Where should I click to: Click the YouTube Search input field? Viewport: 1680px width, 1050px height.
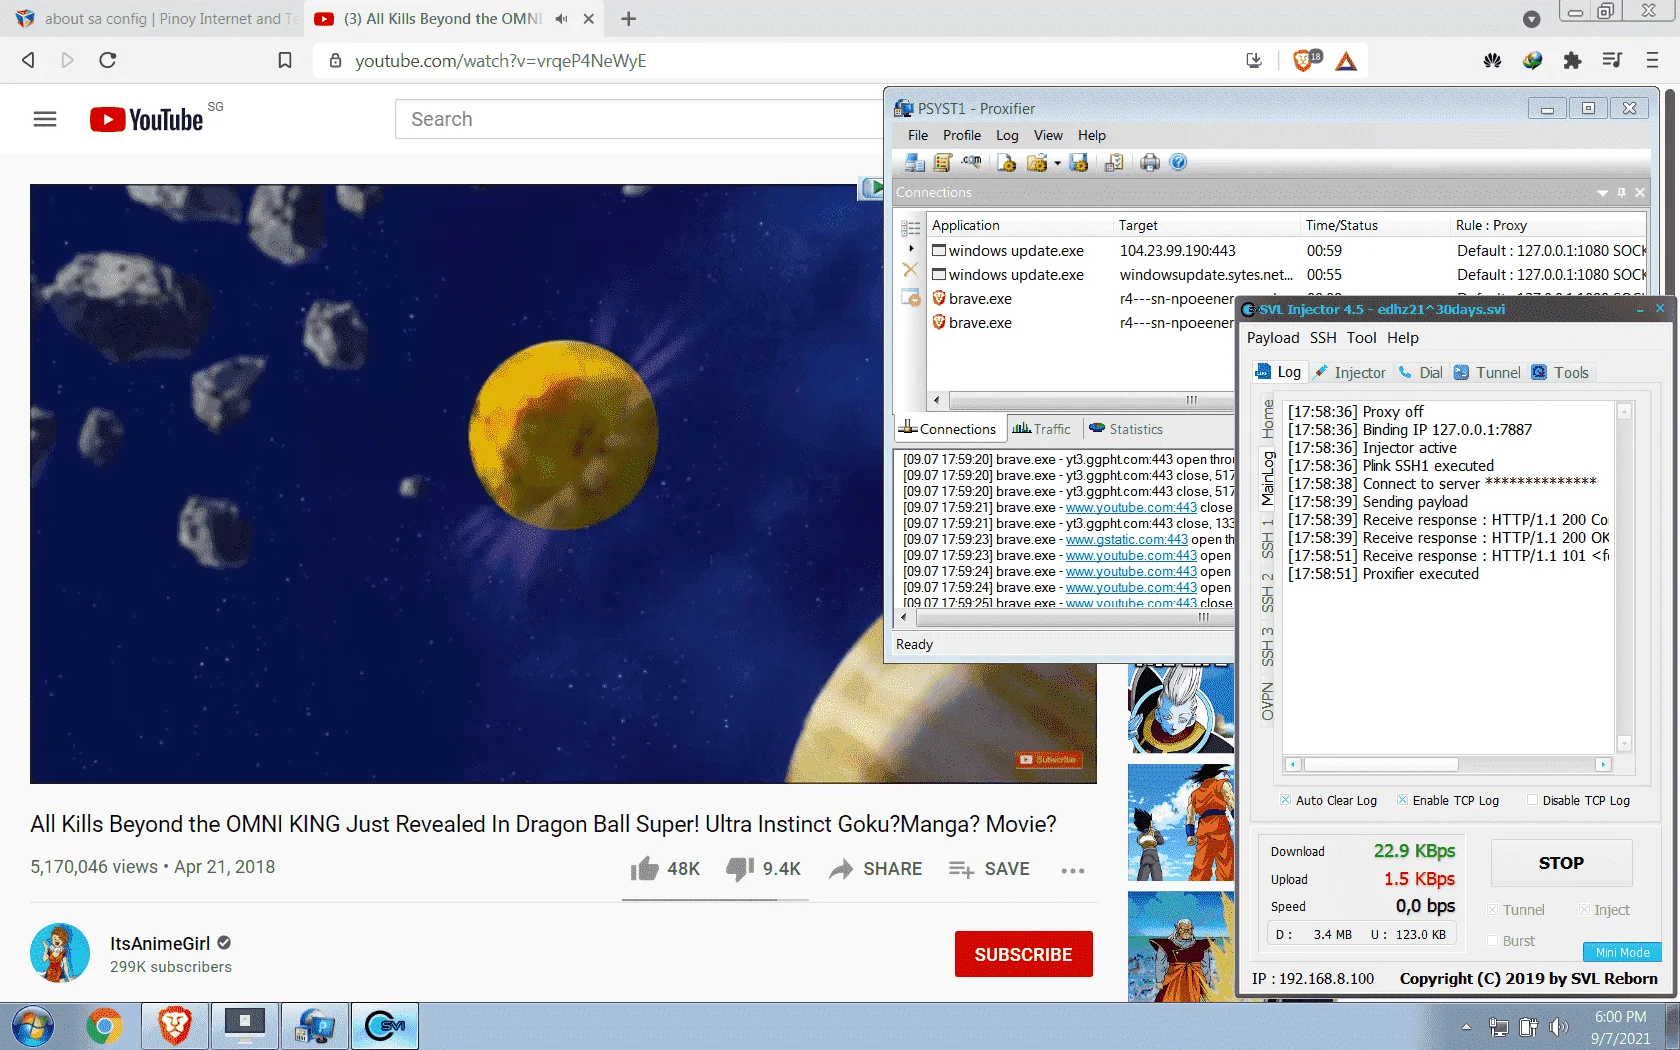(x=640, y=119)
